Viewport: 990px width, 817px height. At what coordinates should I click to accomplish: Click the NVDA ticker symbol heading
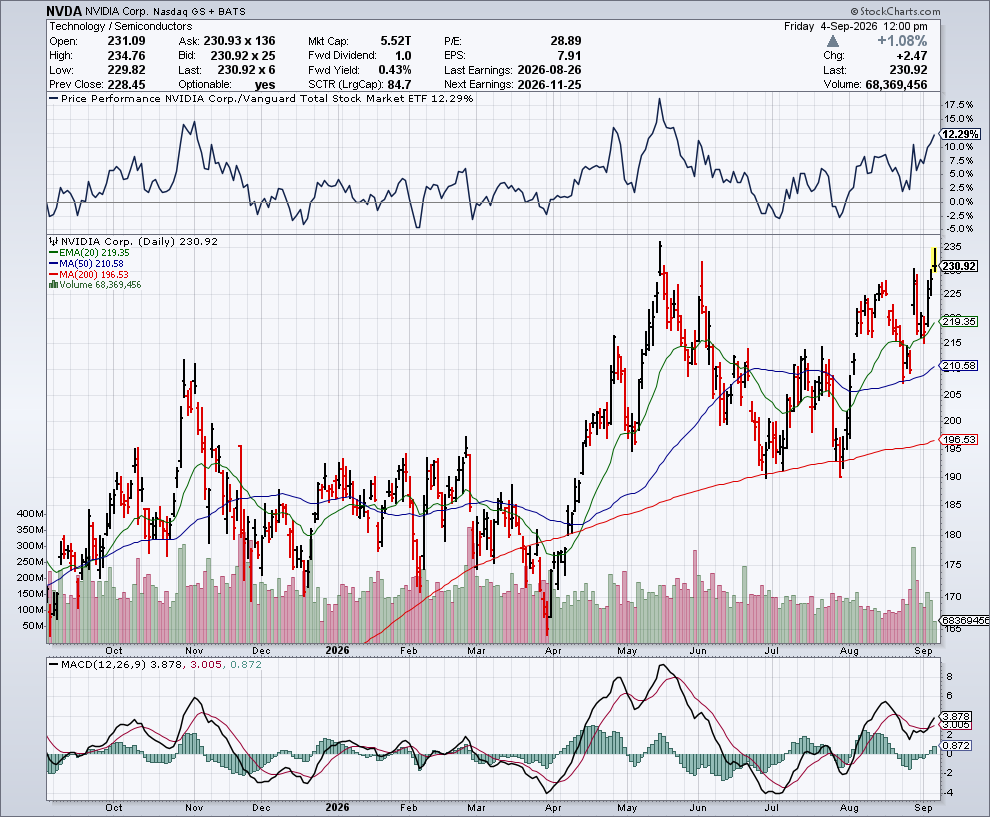[64, 11]
